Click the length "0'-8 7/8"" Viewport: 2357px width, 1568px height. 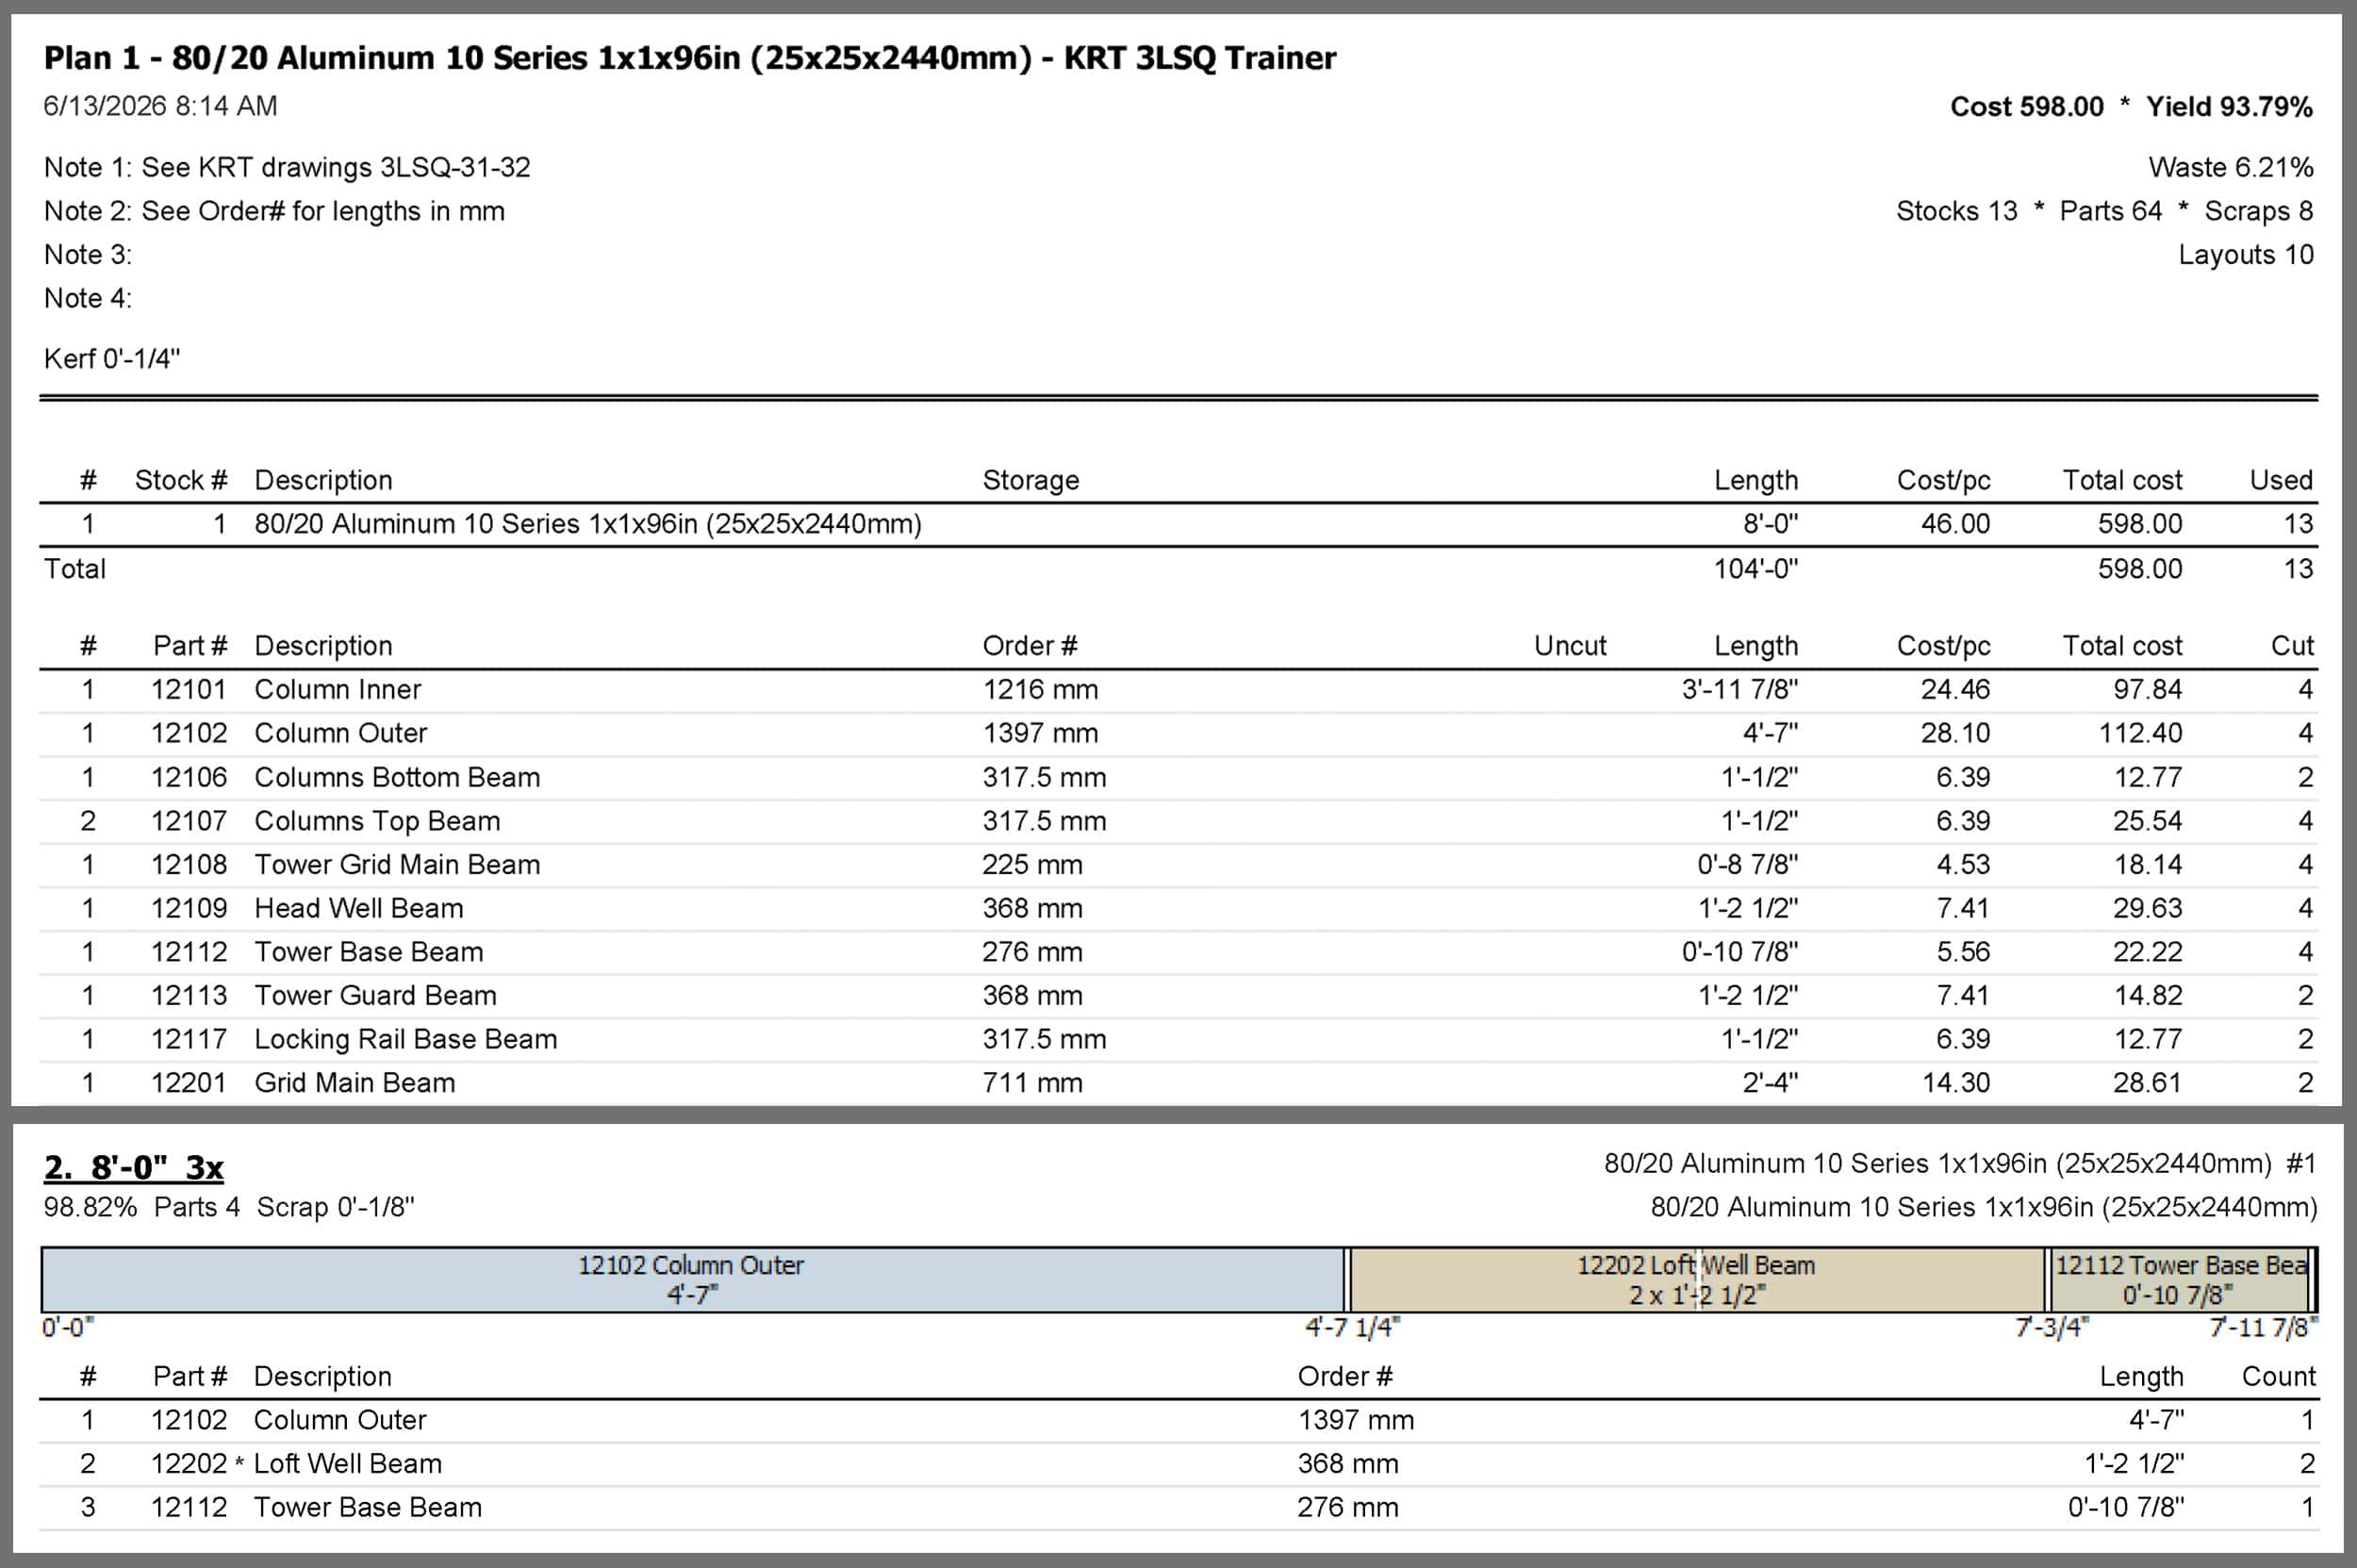pyautogui.click(x=1747, y=865)
